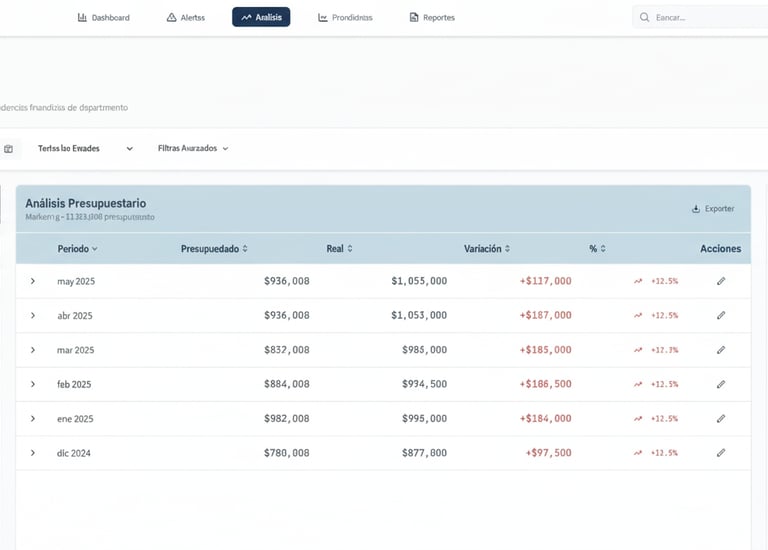This screenshot has width=768, height=550.
Task: Expand the feb 2025 row
Action: pos(33,384)
